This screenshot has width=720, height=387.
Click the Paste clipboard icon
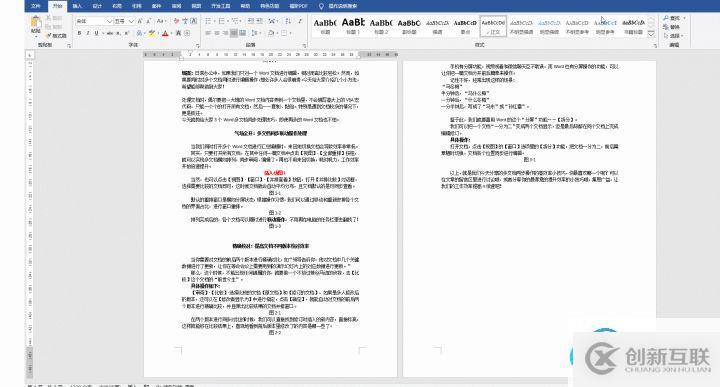click(35, 24)
